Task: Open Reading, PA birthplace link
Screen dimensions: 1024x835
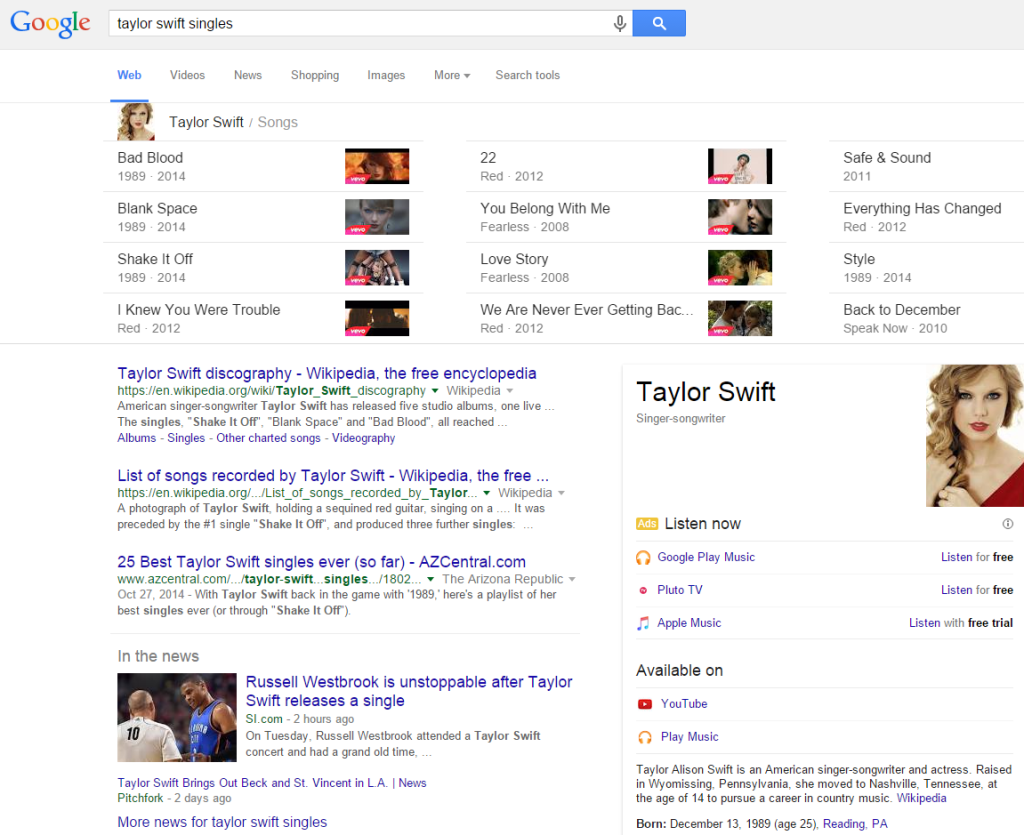Action: coord(855,824)
